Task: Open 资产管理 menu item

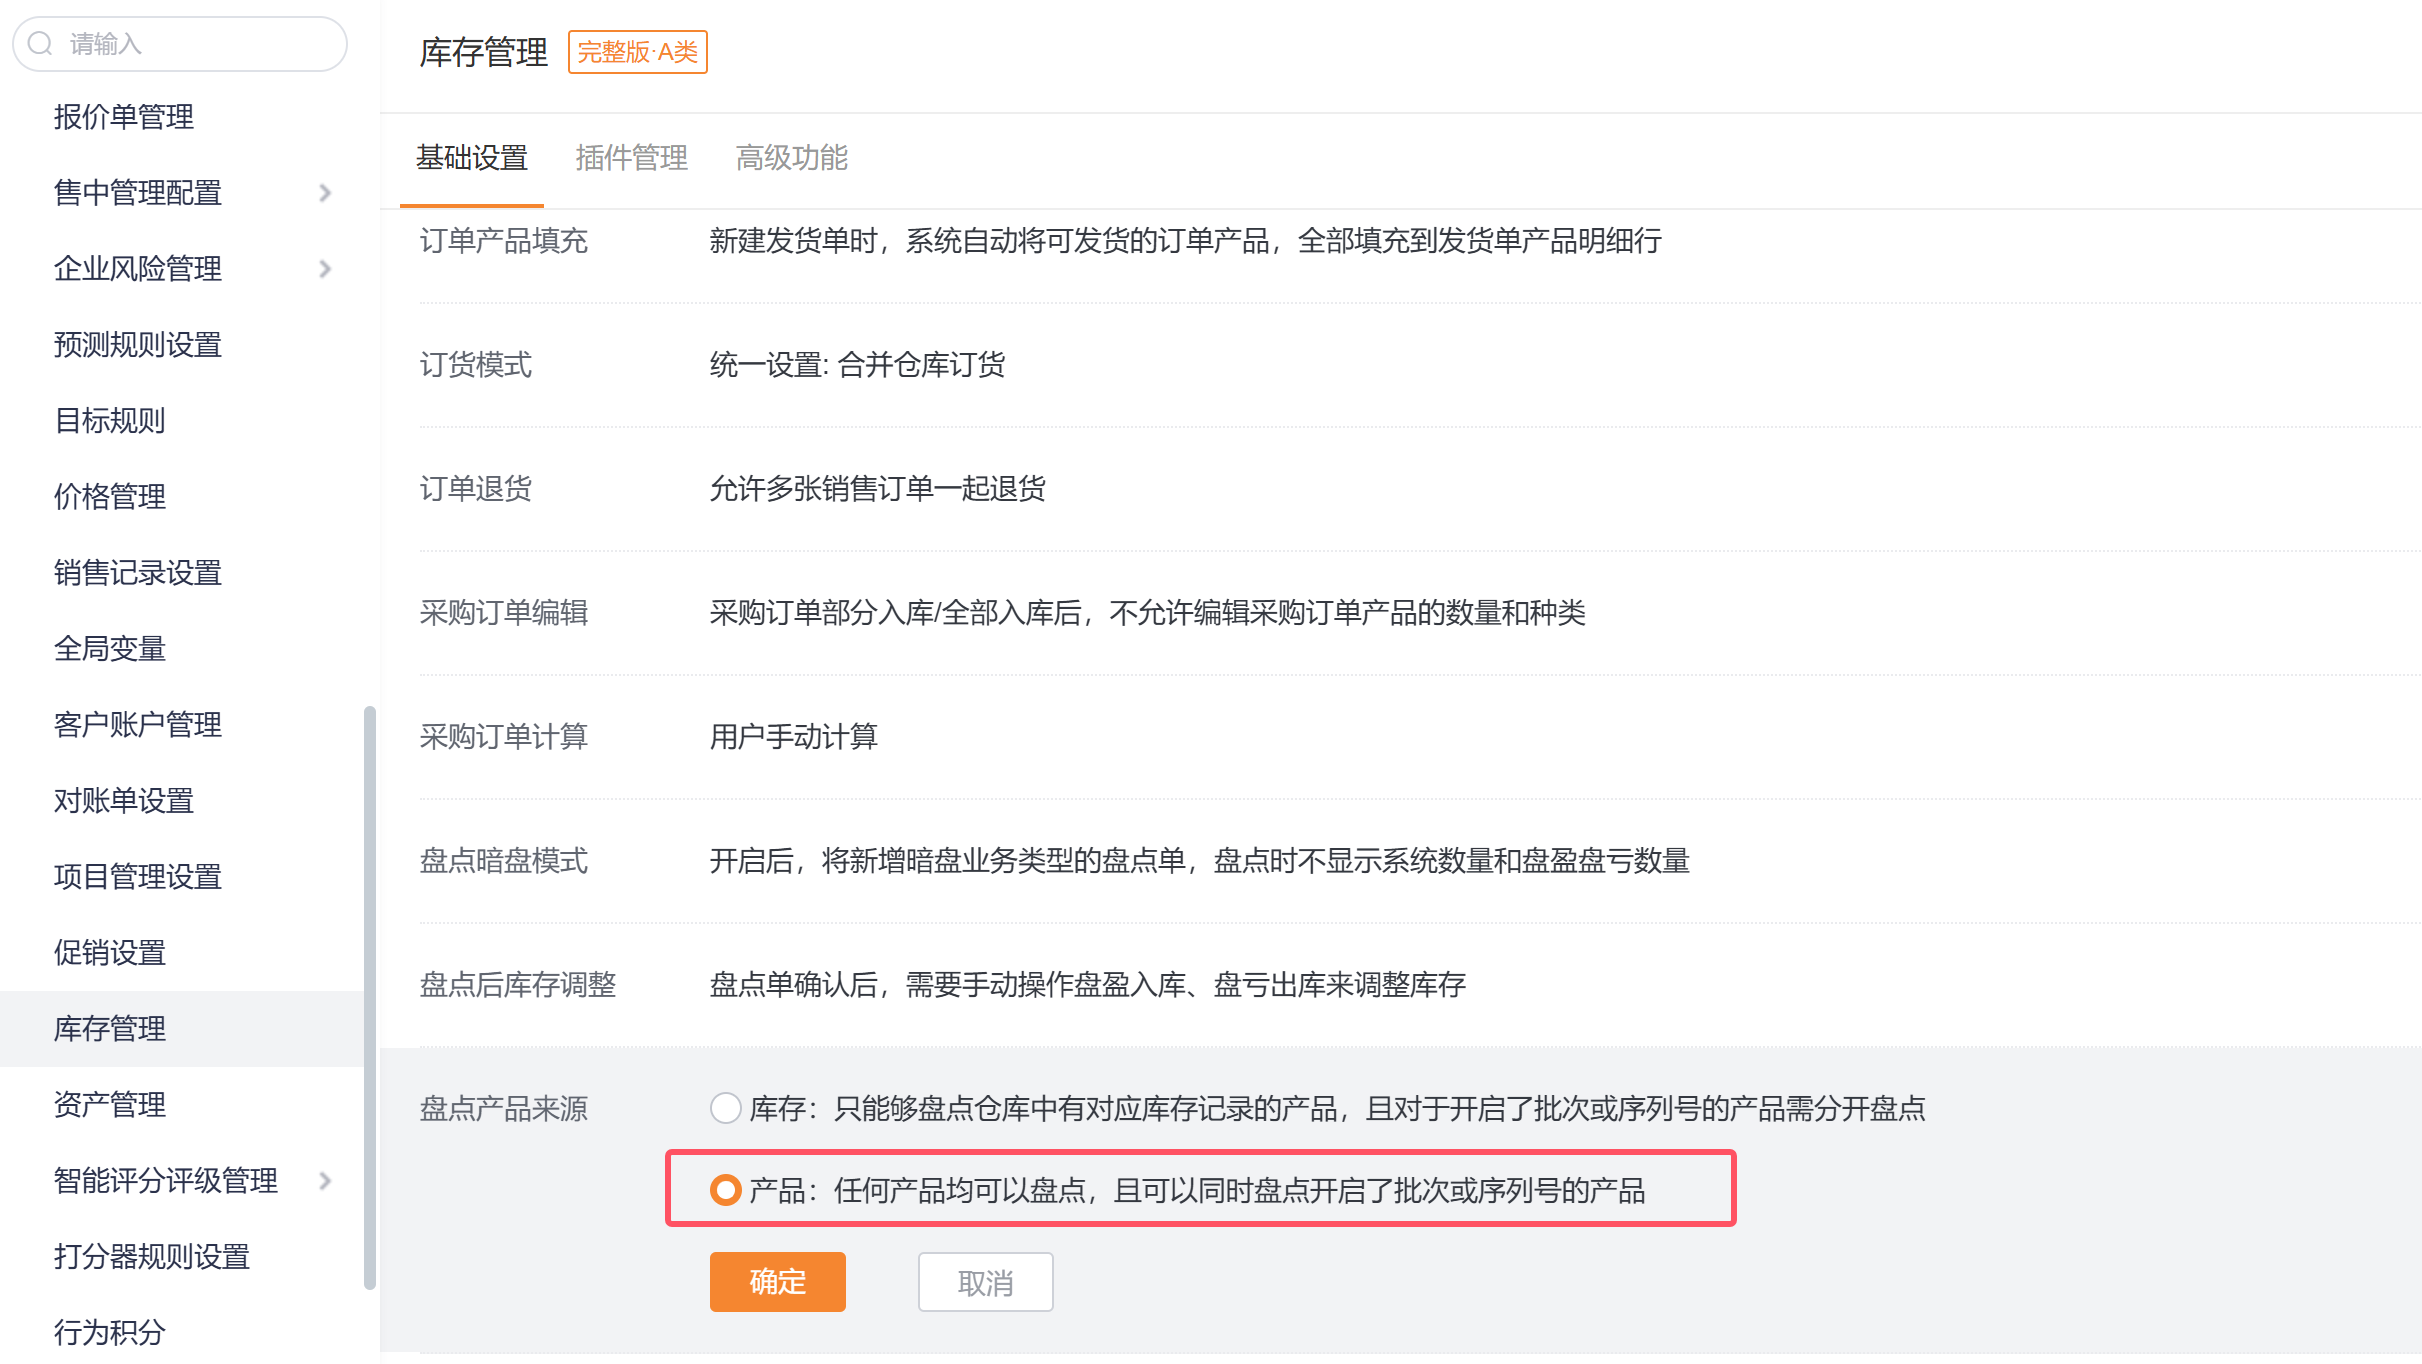Action: click(x=110, y=1105)
